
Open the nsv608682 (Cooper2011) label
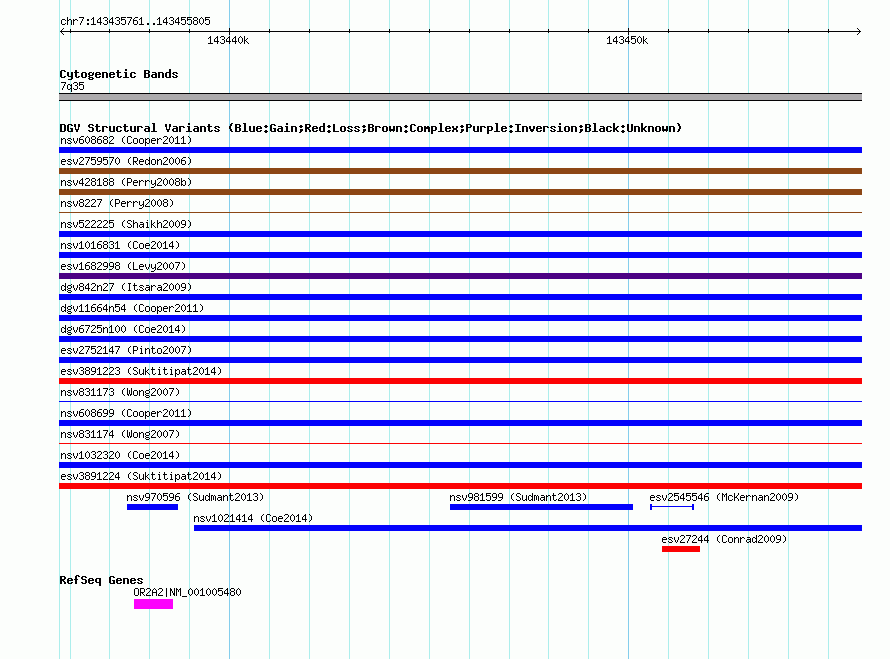click(x=126, y=140)
